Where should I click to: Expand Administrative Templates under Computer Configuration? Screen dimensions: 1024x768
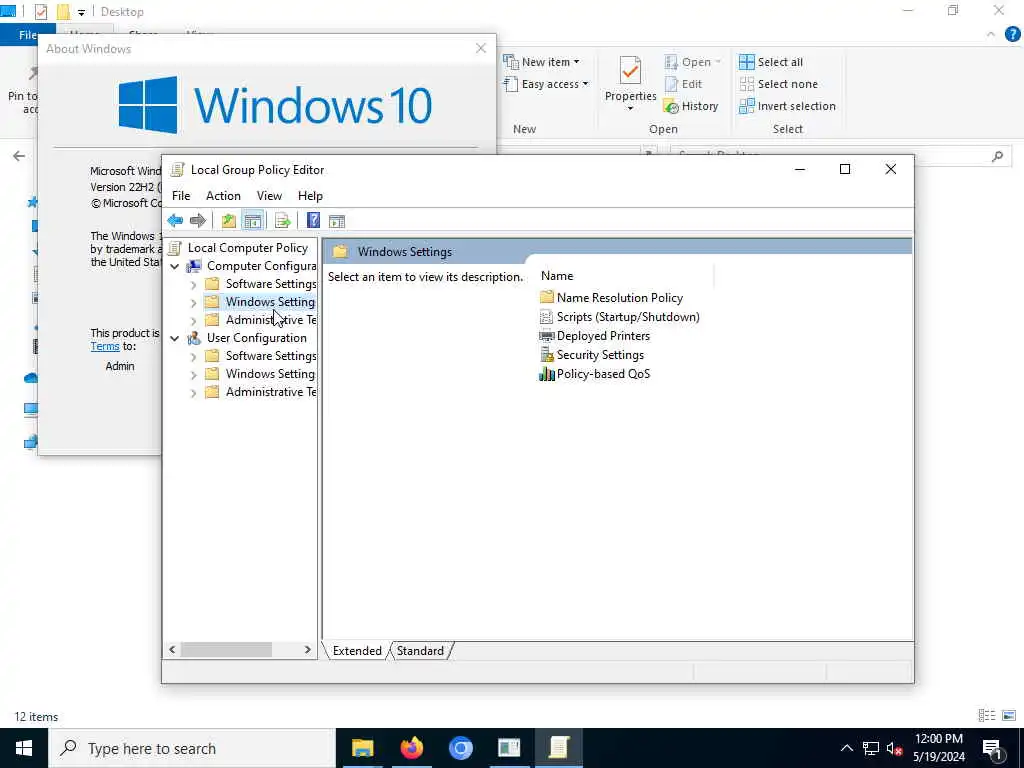coord(193,321)
